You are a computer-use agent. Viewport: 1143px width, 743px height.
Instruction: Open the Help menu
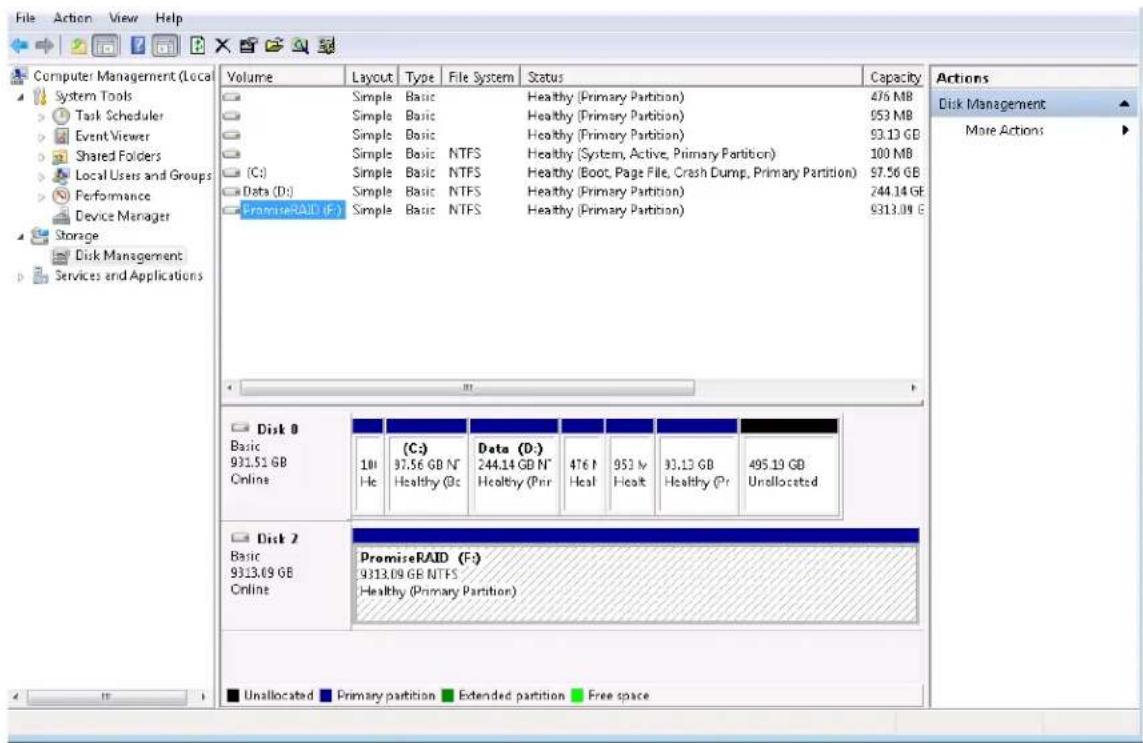point(168,17)
